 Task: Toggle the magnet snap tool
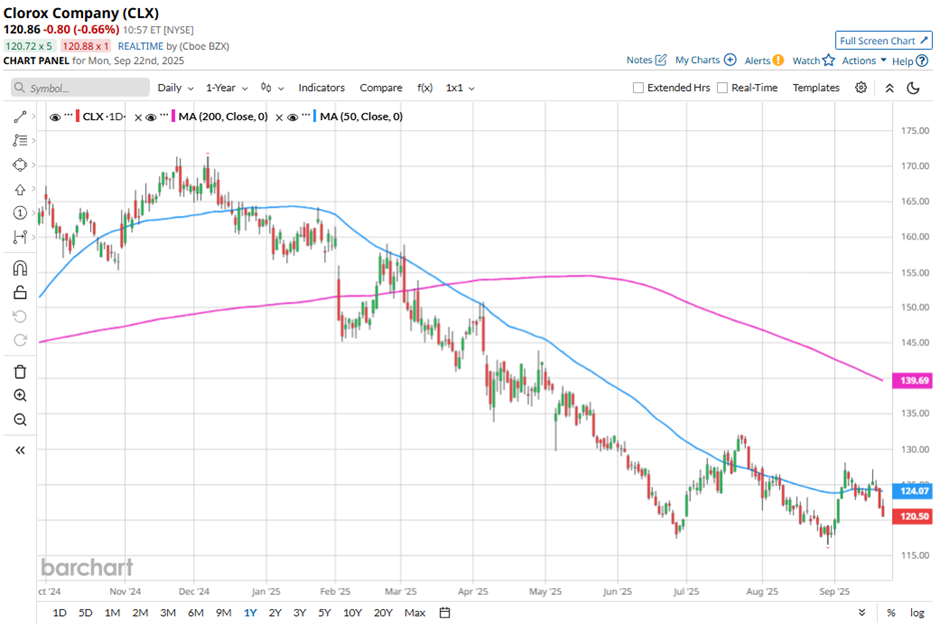click(20, 268)
